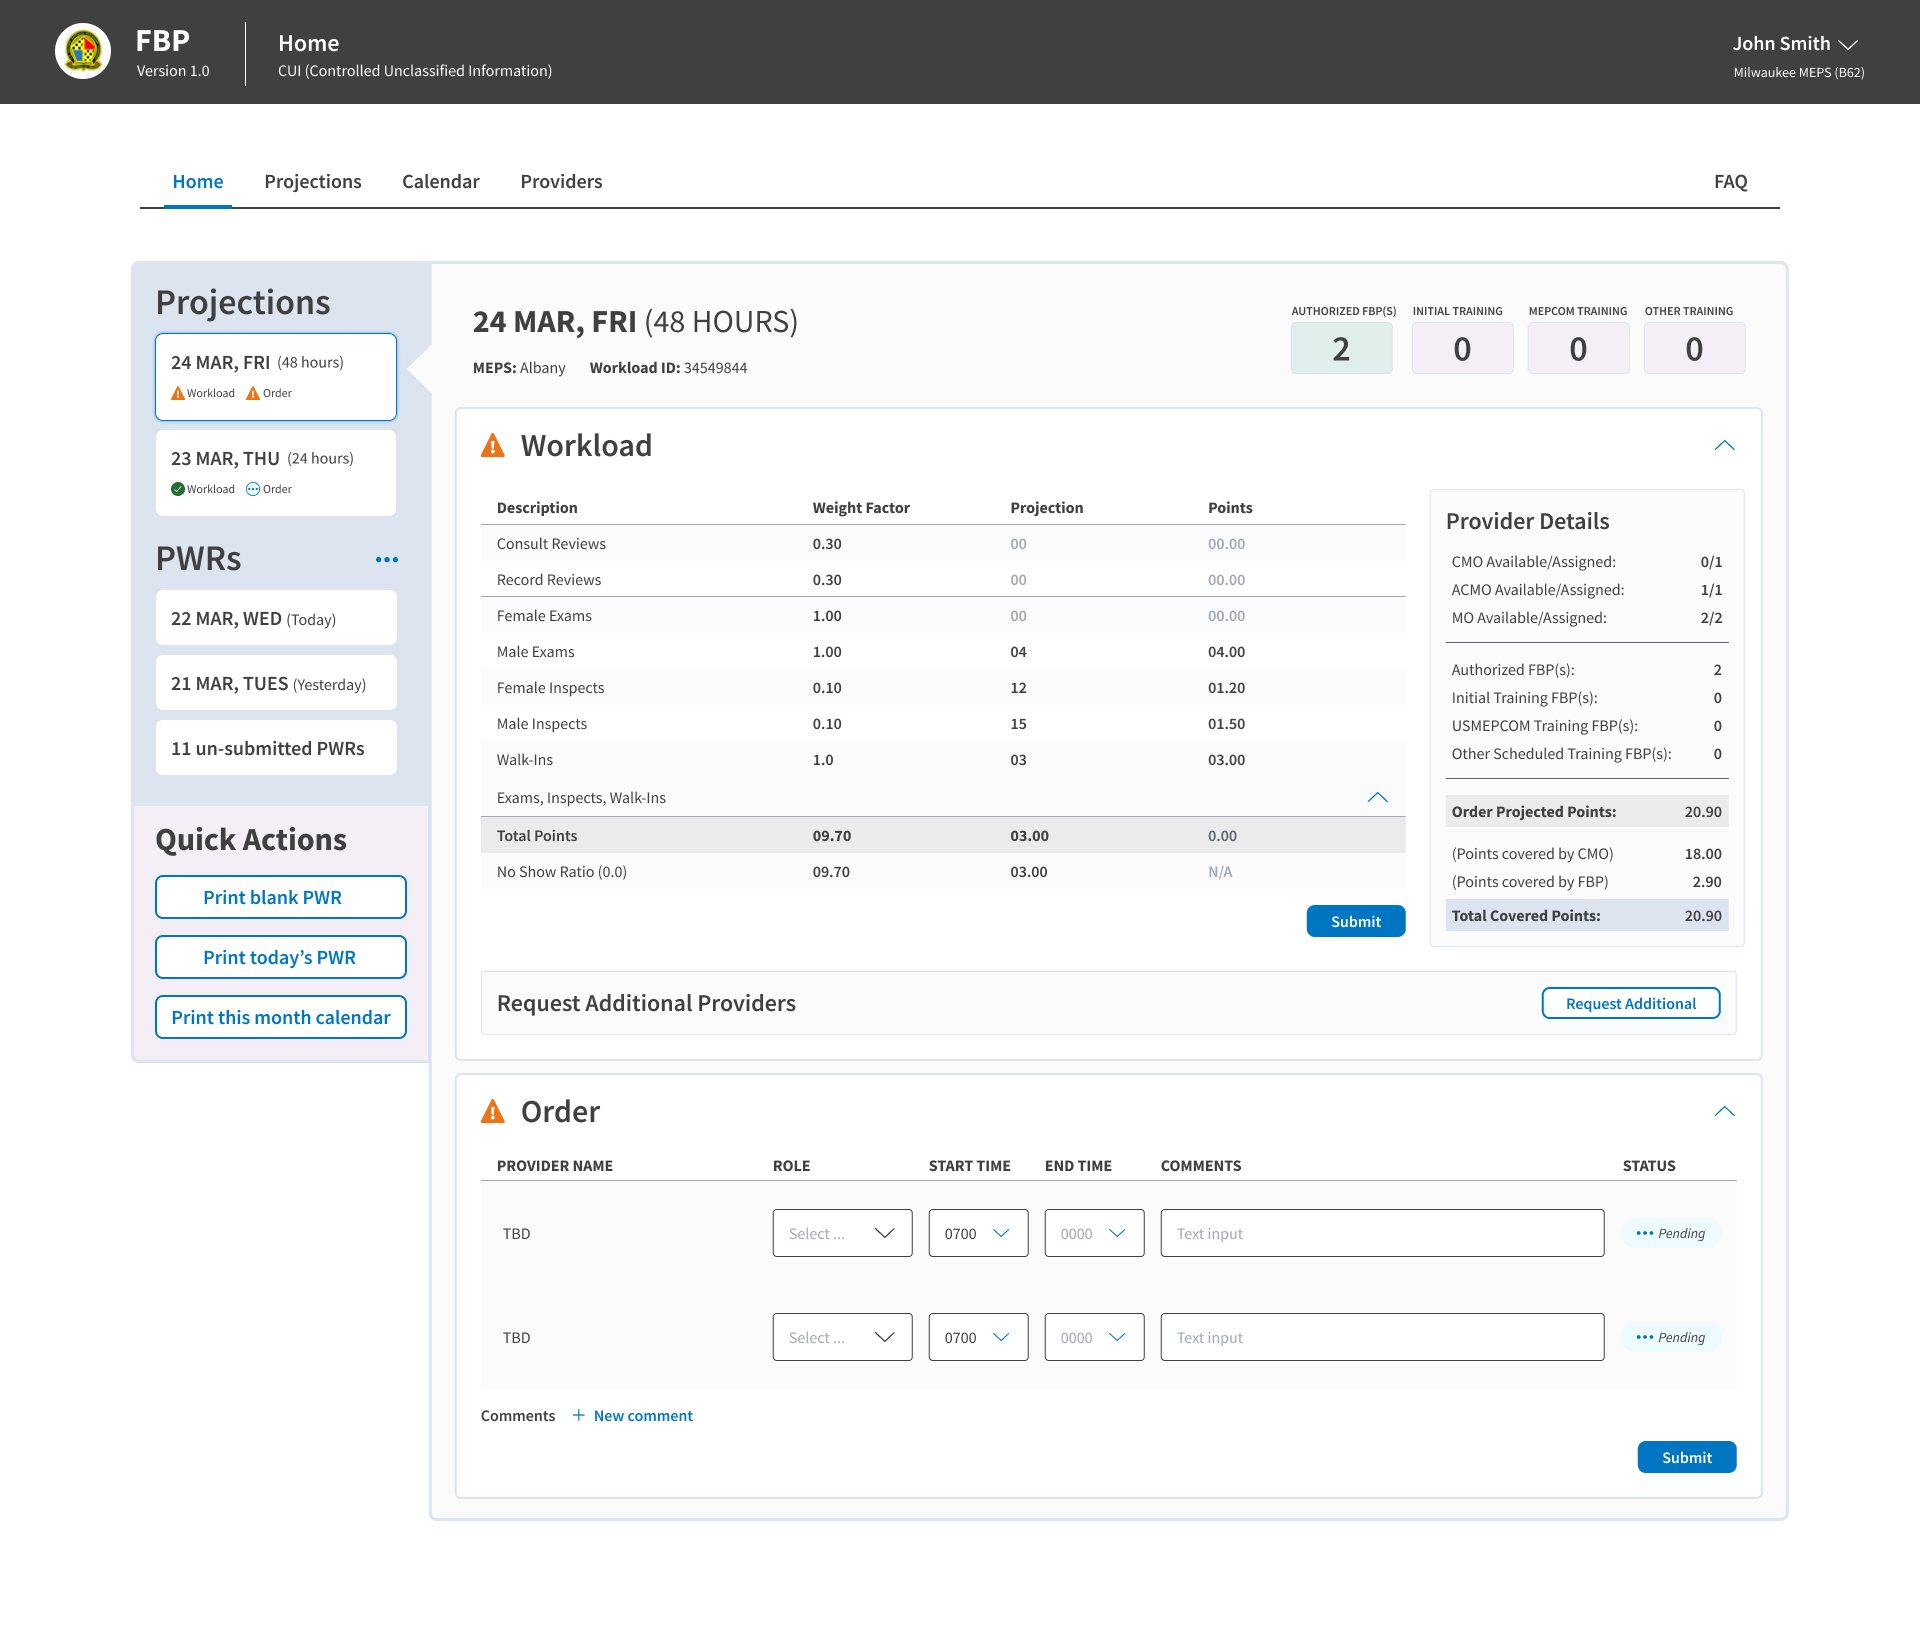Click the orange warning icon beside Order heading
1920x1630 pixels.
(x=493, y=1111)
